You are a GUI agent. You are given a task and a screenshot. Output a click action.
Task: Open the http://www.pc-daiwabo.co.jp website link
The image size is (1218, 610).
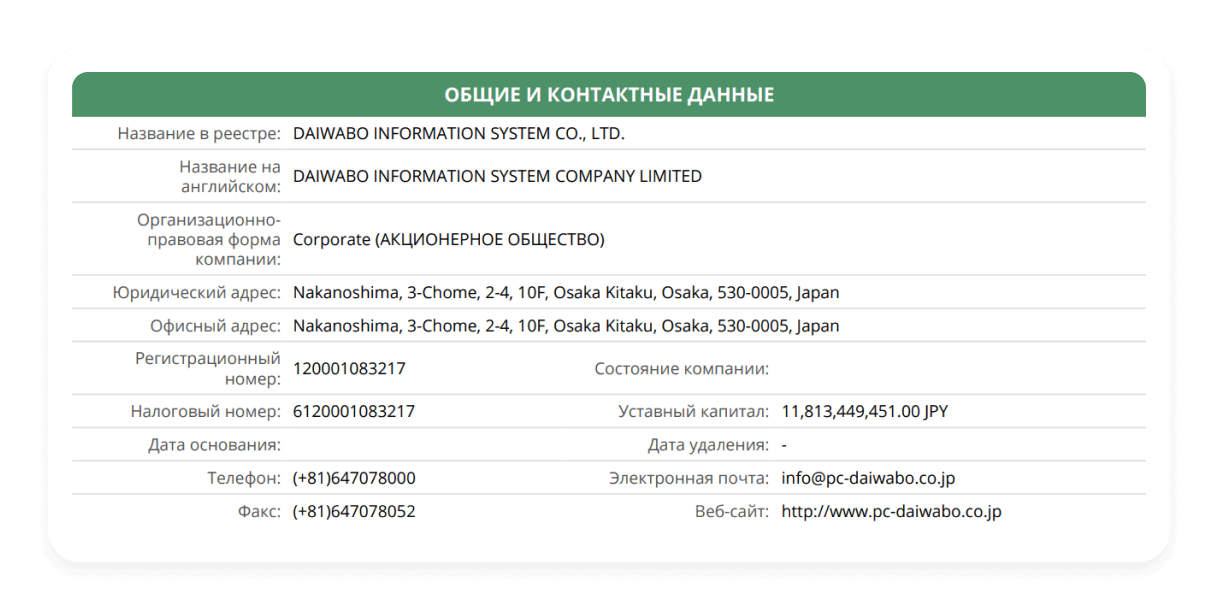tap(891, 512)
